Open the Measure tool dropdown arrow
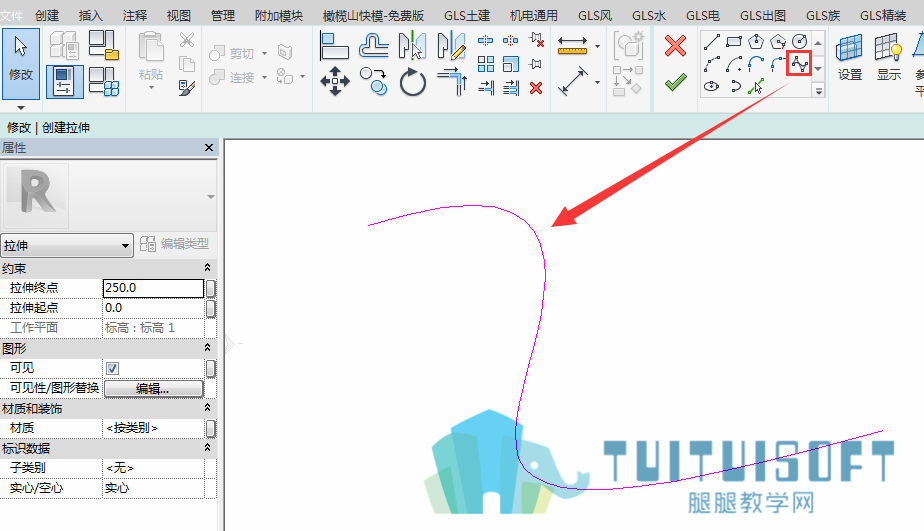 [x=598, y=46]
